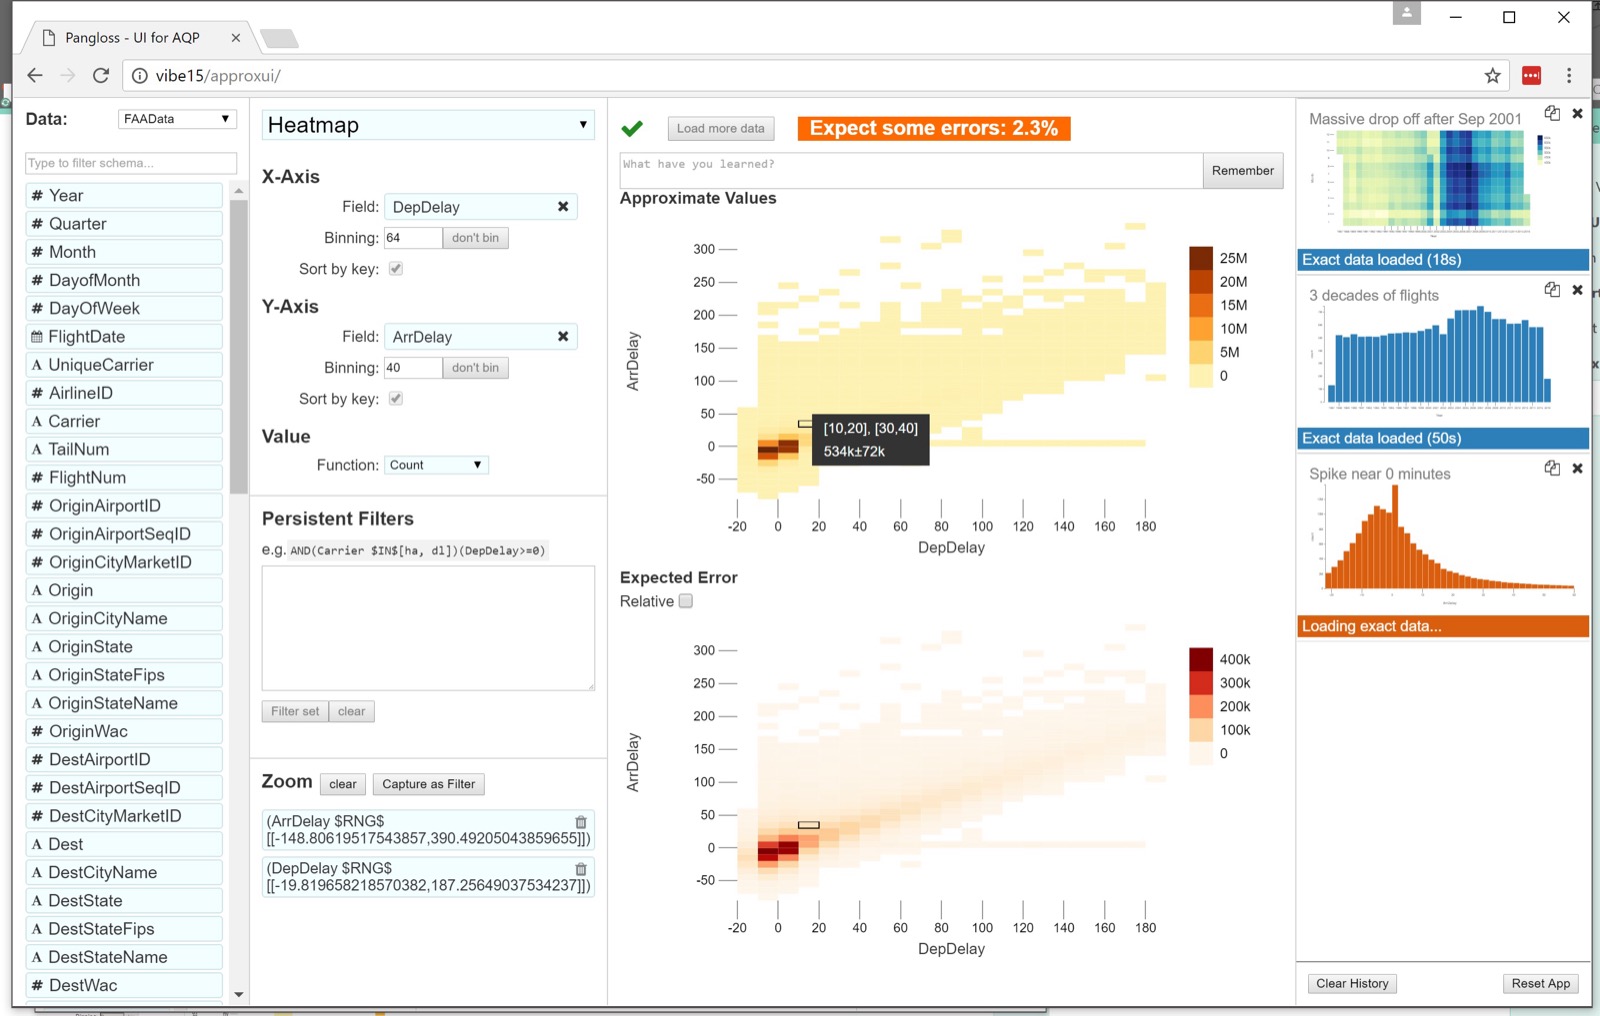Toggle X-Axis 'Sort by key' checkbox
Image resolution: width=1600 pixels, height=1016 pixels.
[x=396, y=268]
